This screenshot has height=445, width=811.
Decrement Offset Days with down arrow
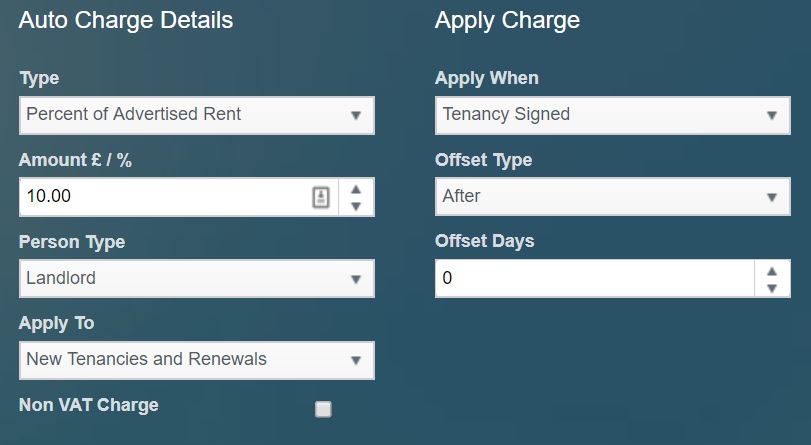(x=771, y=288)
